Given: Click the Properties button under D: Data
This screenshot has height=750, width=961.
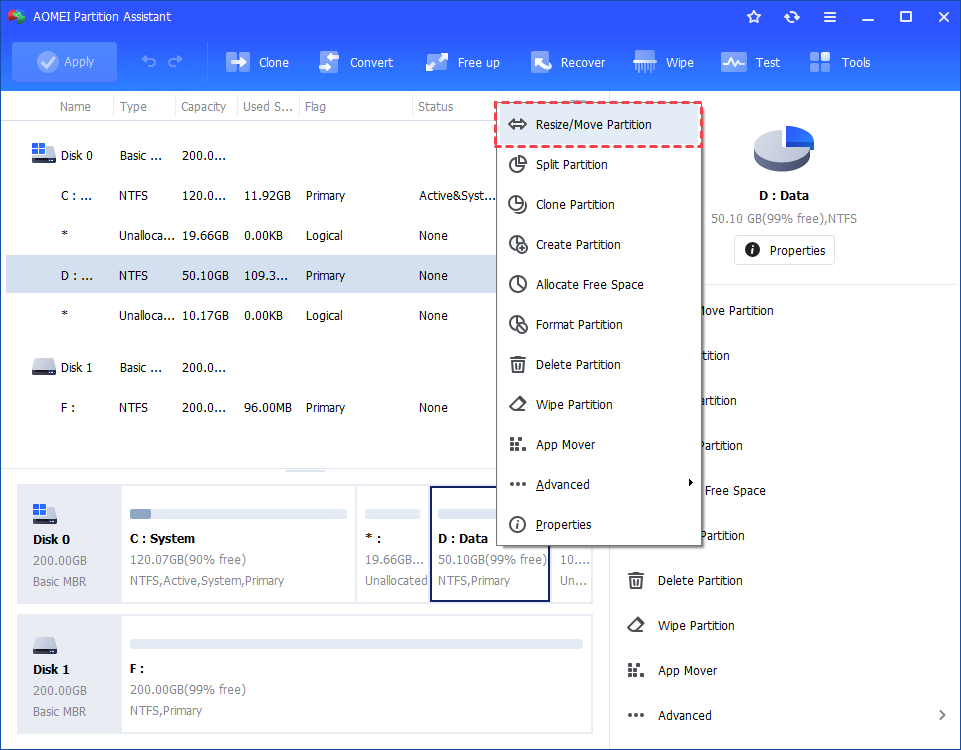Looking at the screenshot, I should coord(784,250).
